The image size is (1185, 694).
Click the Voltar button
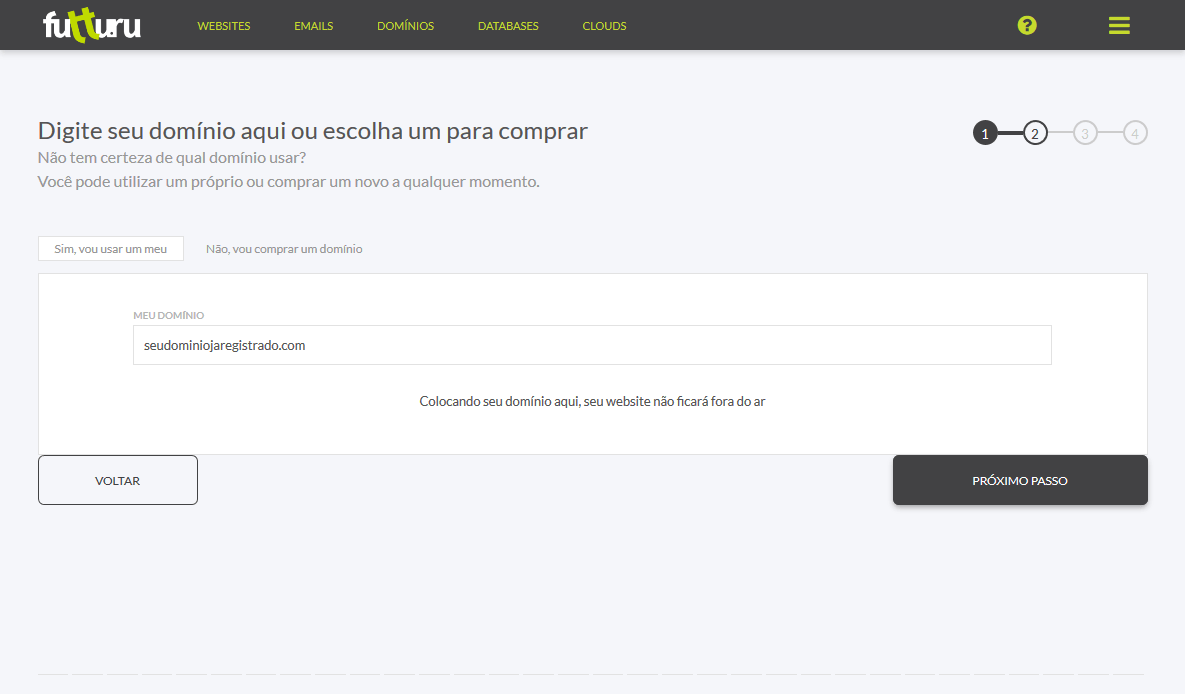coord(118,480)
